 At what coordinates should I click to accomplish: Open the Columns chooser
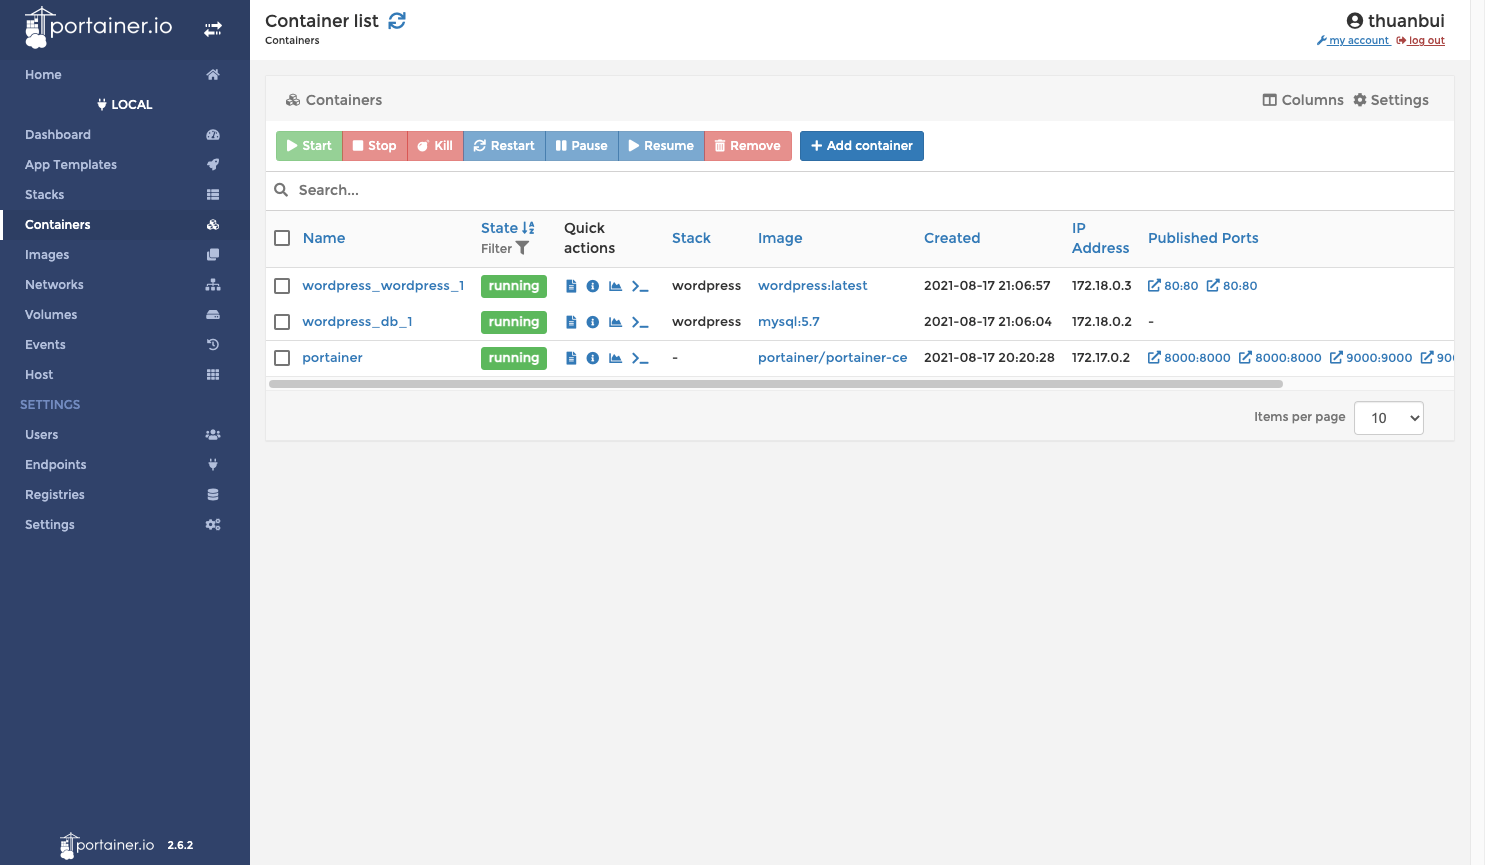(1303, 100)
